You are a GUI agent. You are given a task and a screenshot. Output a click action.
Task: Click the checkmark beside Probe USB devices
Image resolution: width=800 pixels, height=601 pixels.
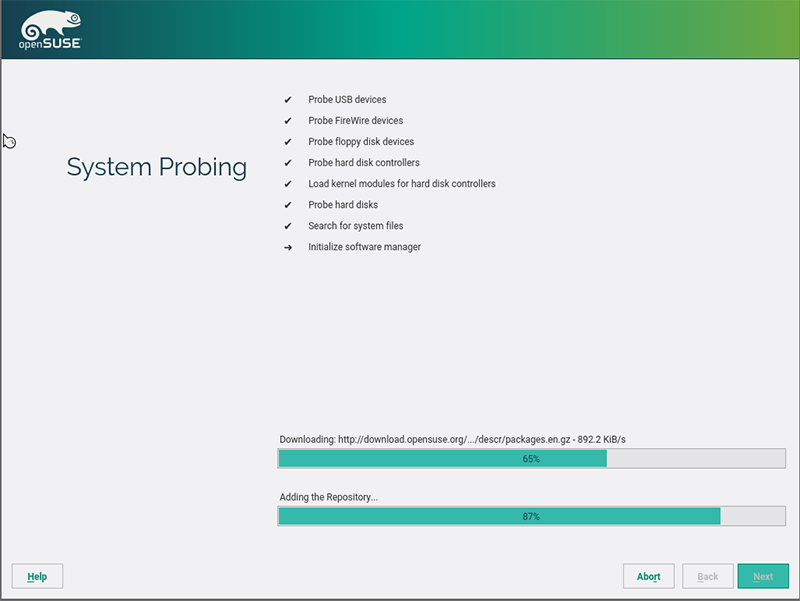pos(288,100)
